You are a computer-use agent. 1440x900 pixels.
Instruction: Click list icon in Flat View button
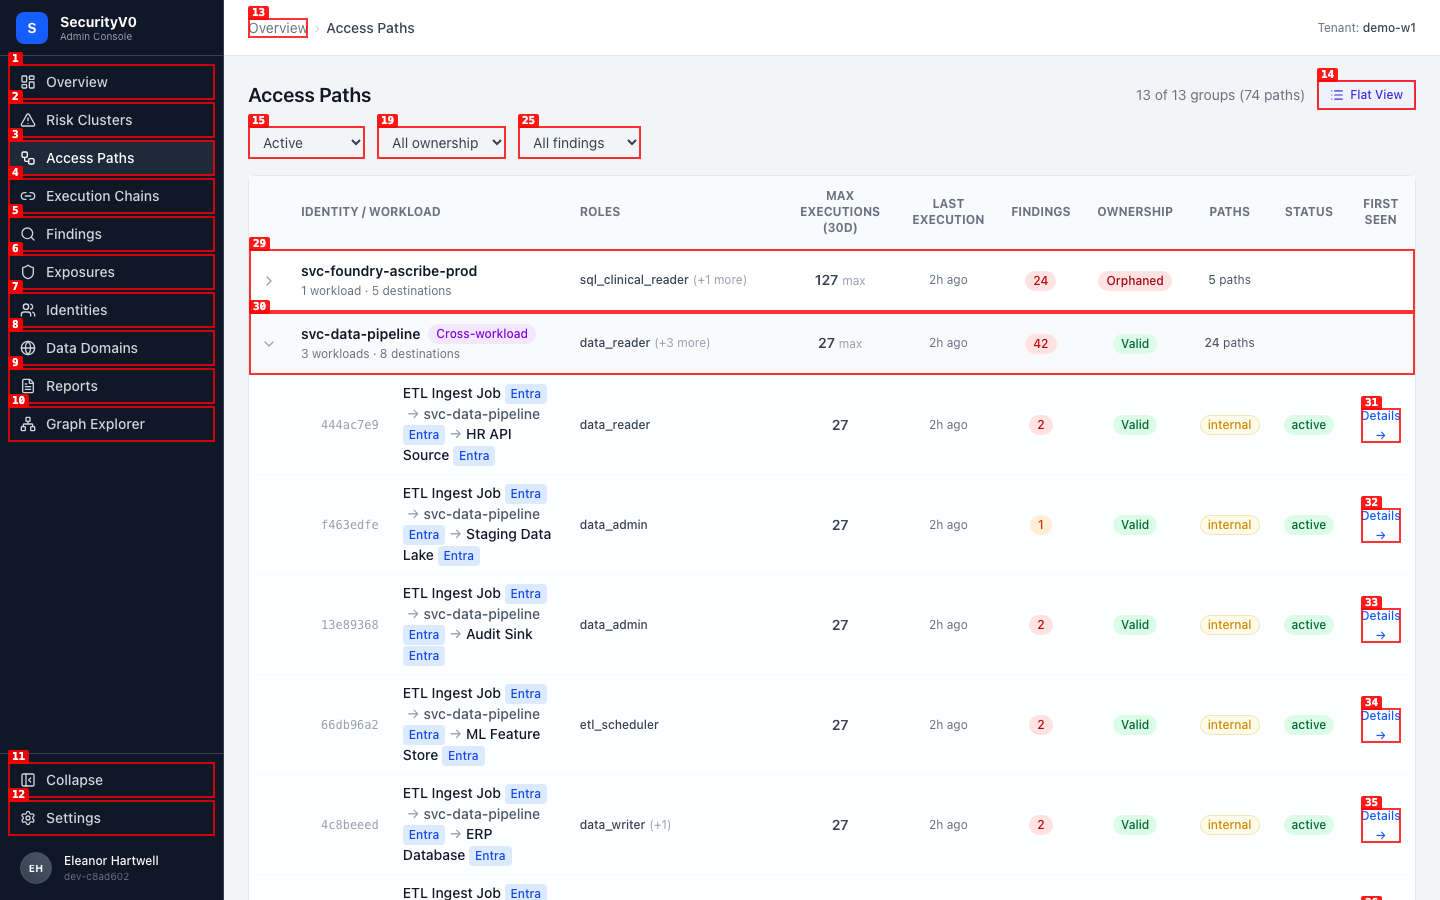1337,95
